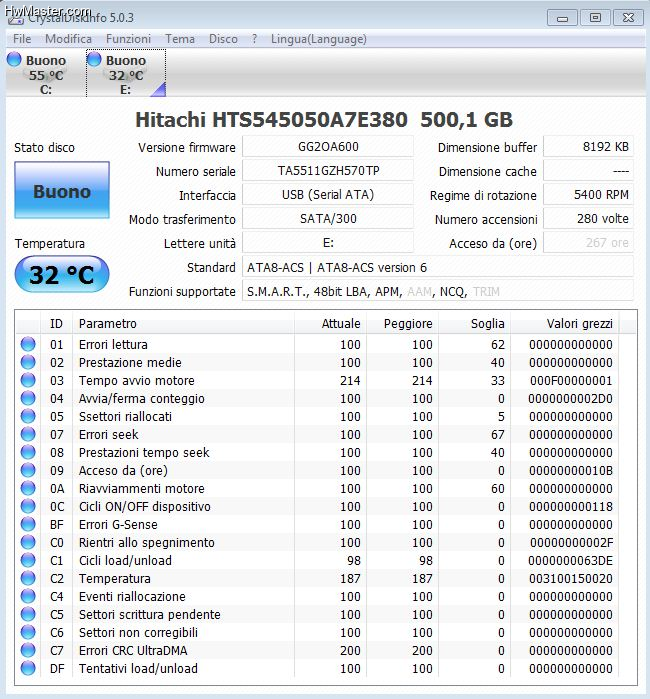The height and width of the screenshot is (699, 650).
Task: Click the serial number field TA5511GZH570TP
Action: [x=328, y=171]
